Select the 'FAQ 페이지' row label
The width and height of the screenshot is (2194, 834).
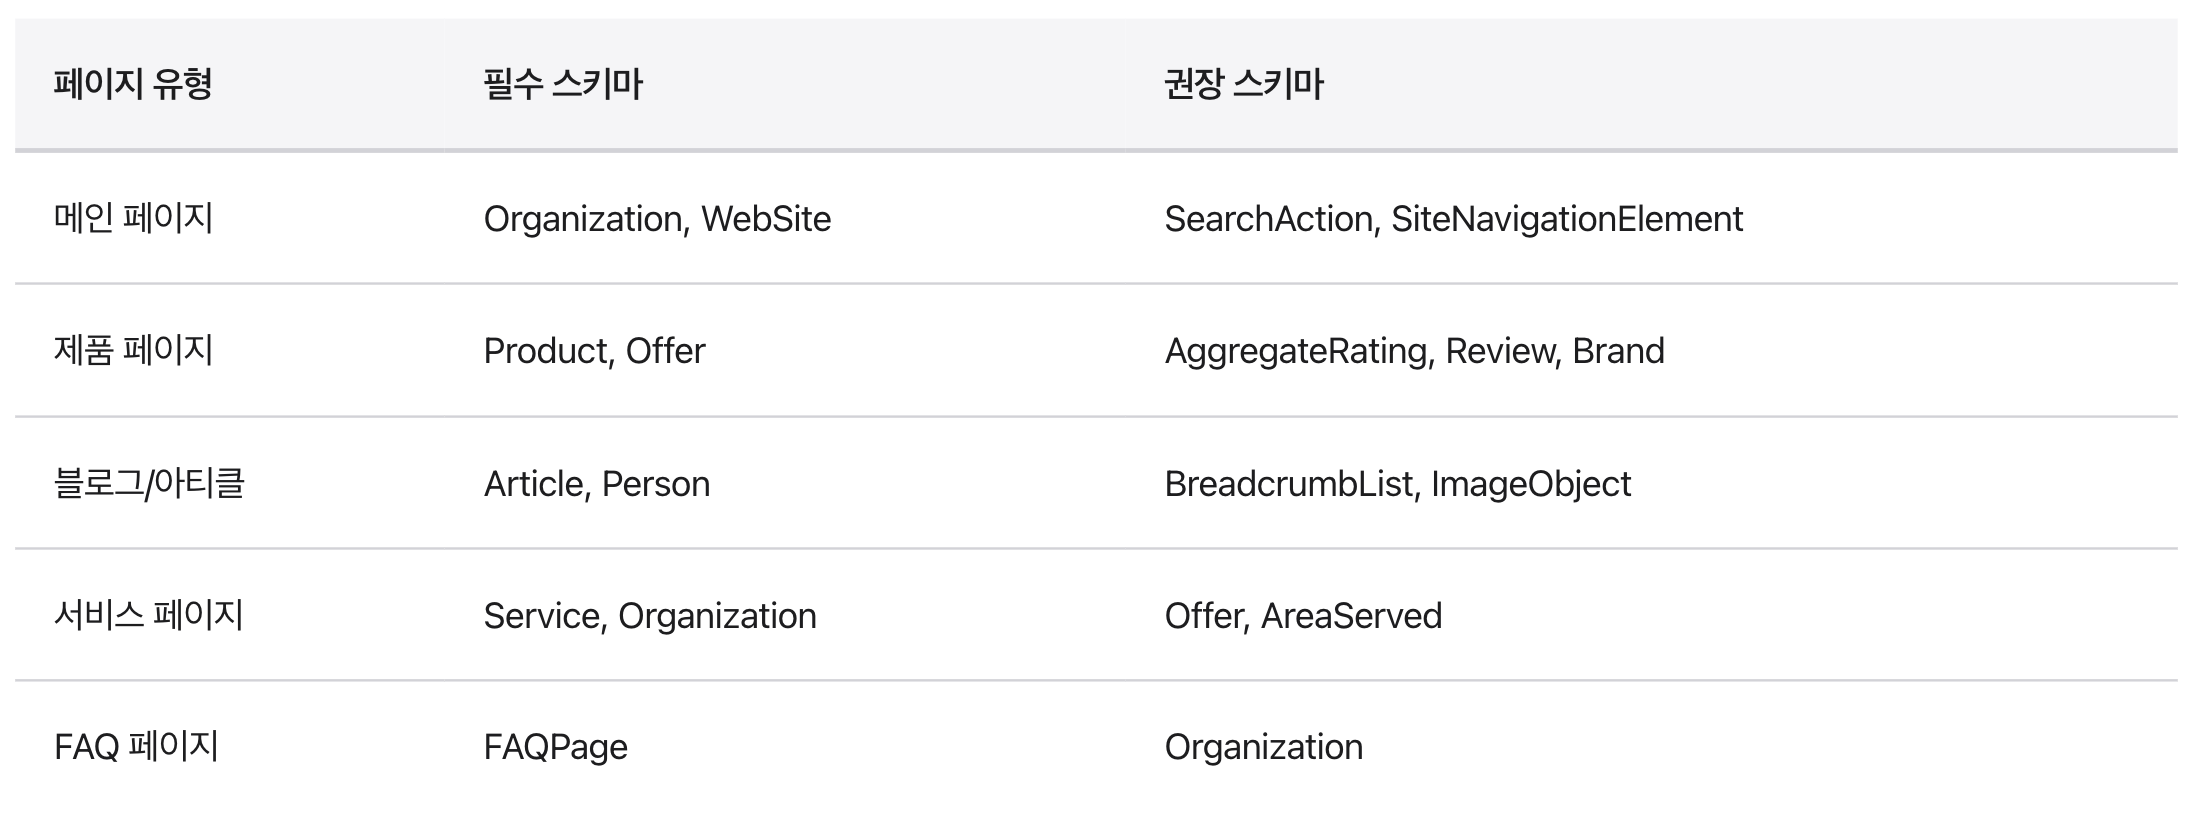(x=136, y=747)
